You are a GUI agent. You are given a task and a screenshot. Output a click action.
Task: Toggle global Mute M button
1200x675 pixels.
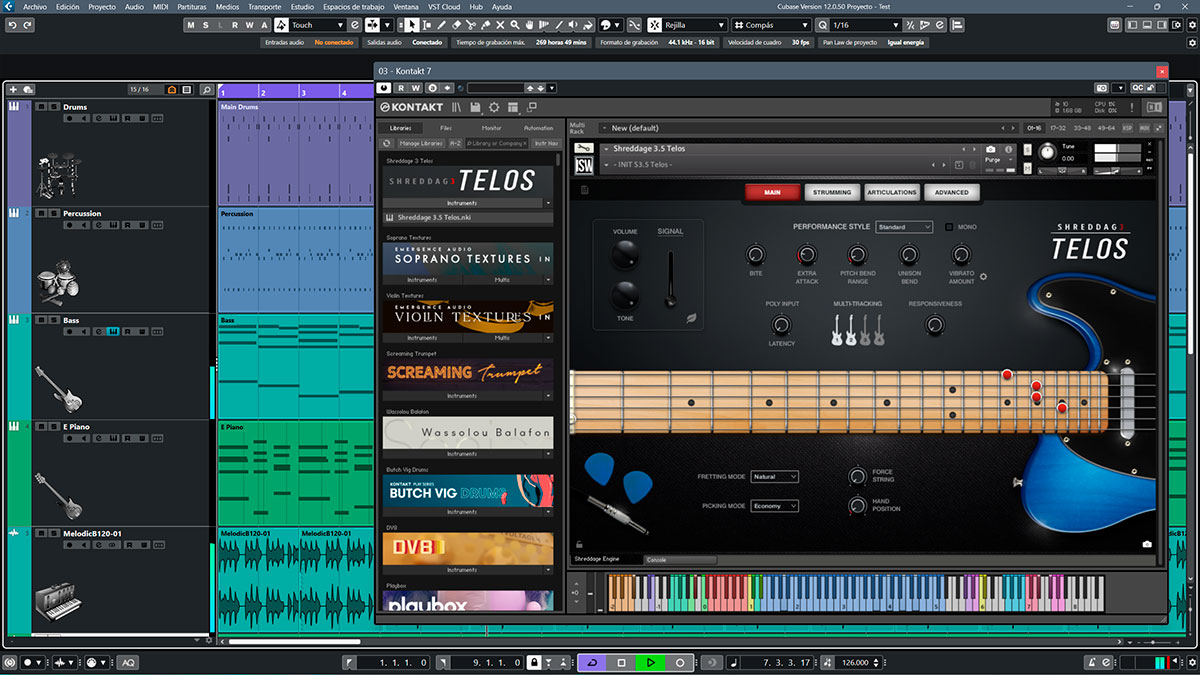[x=191, y=25]
